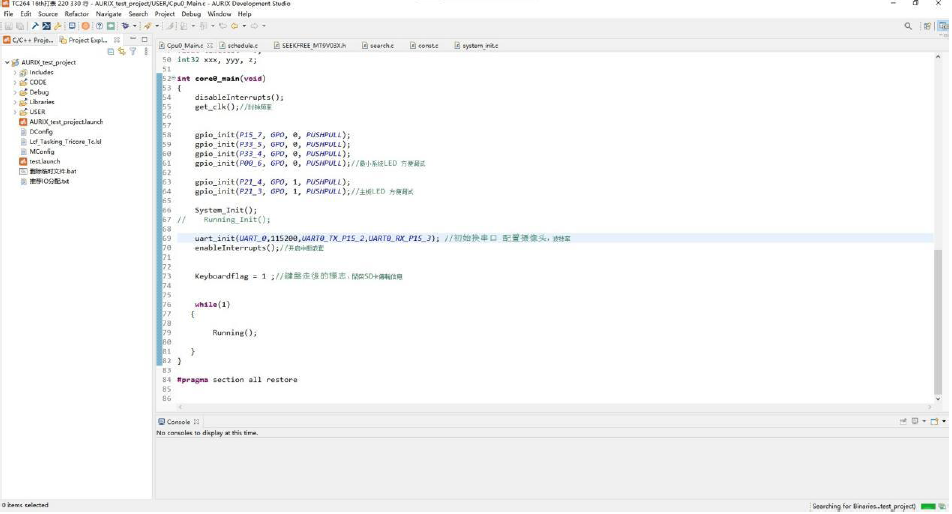Click the Save icon in main toolbar

[8, 26]
